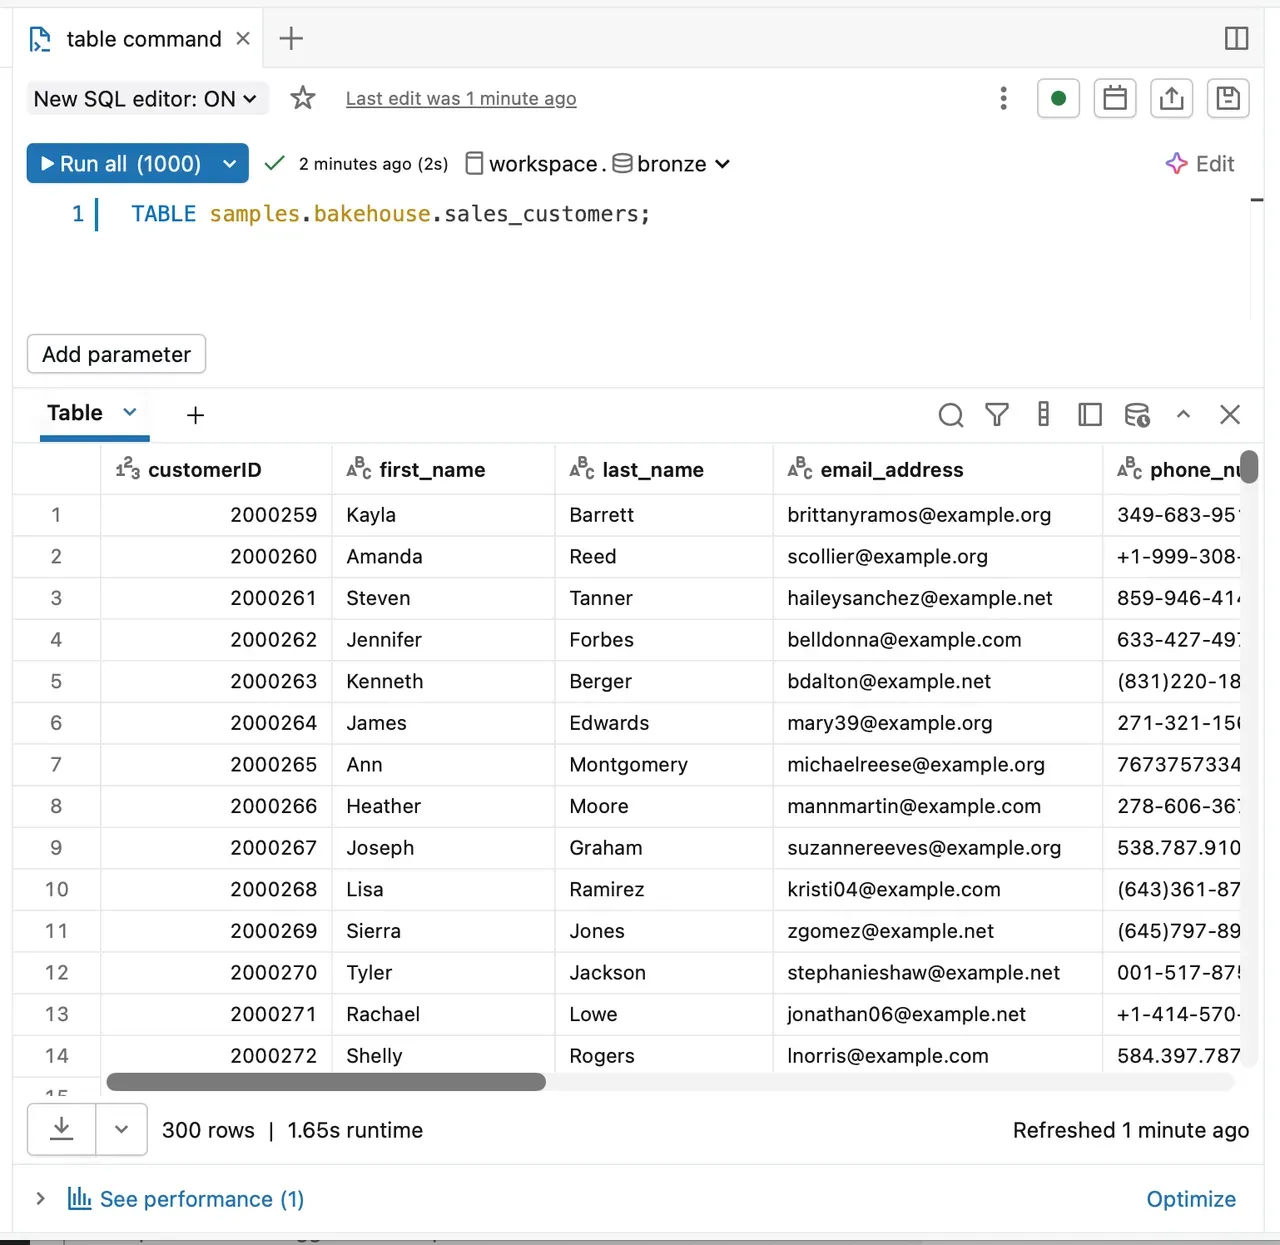The height and width of the screenshot is (1245, 1280).
Task: Open the schedule calendar icon
Action: [x=1115, y=98]
